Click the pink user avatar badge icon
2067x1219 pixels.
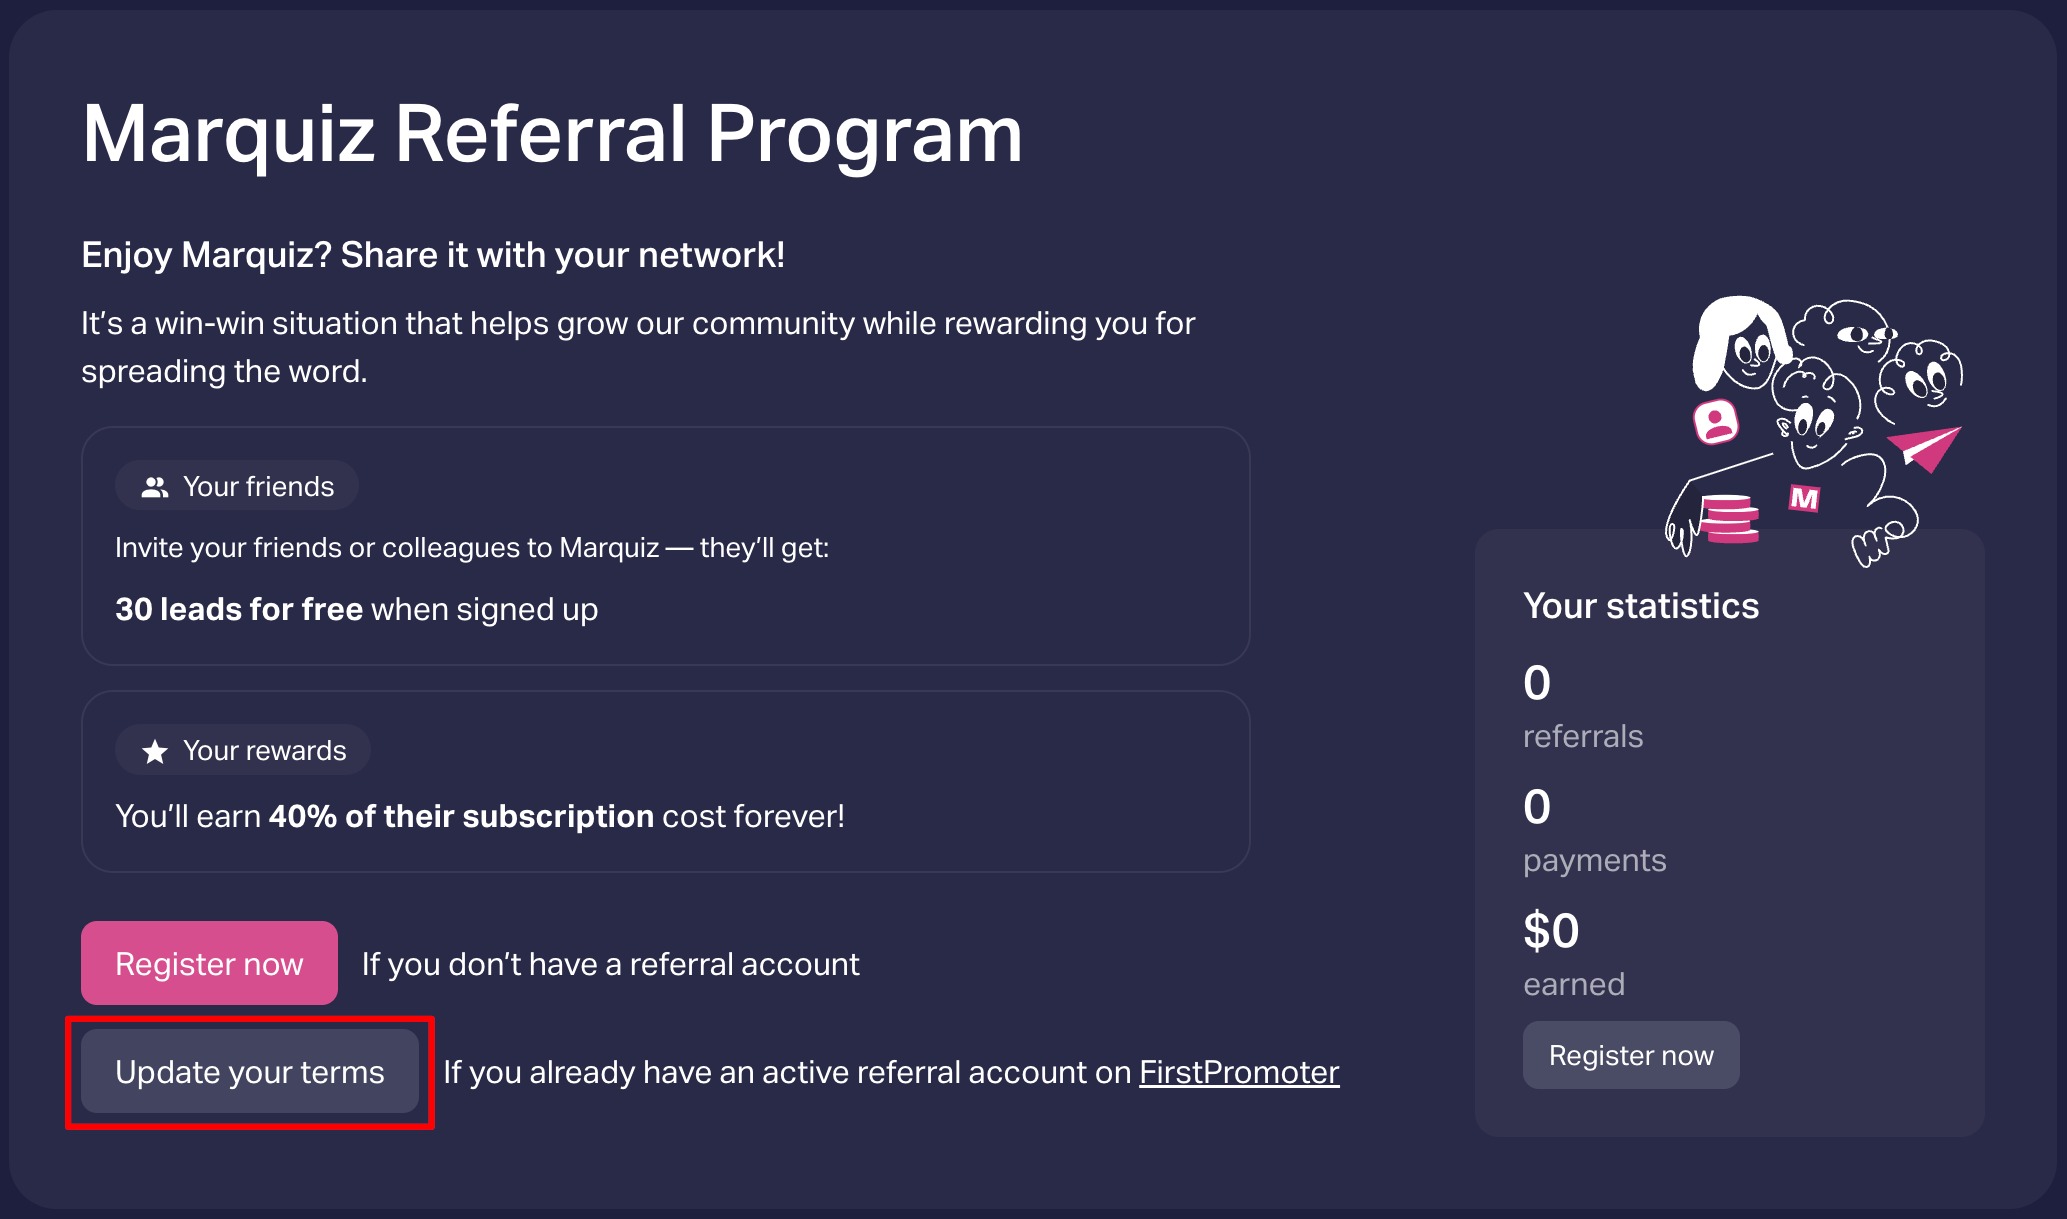(1716, 422)
